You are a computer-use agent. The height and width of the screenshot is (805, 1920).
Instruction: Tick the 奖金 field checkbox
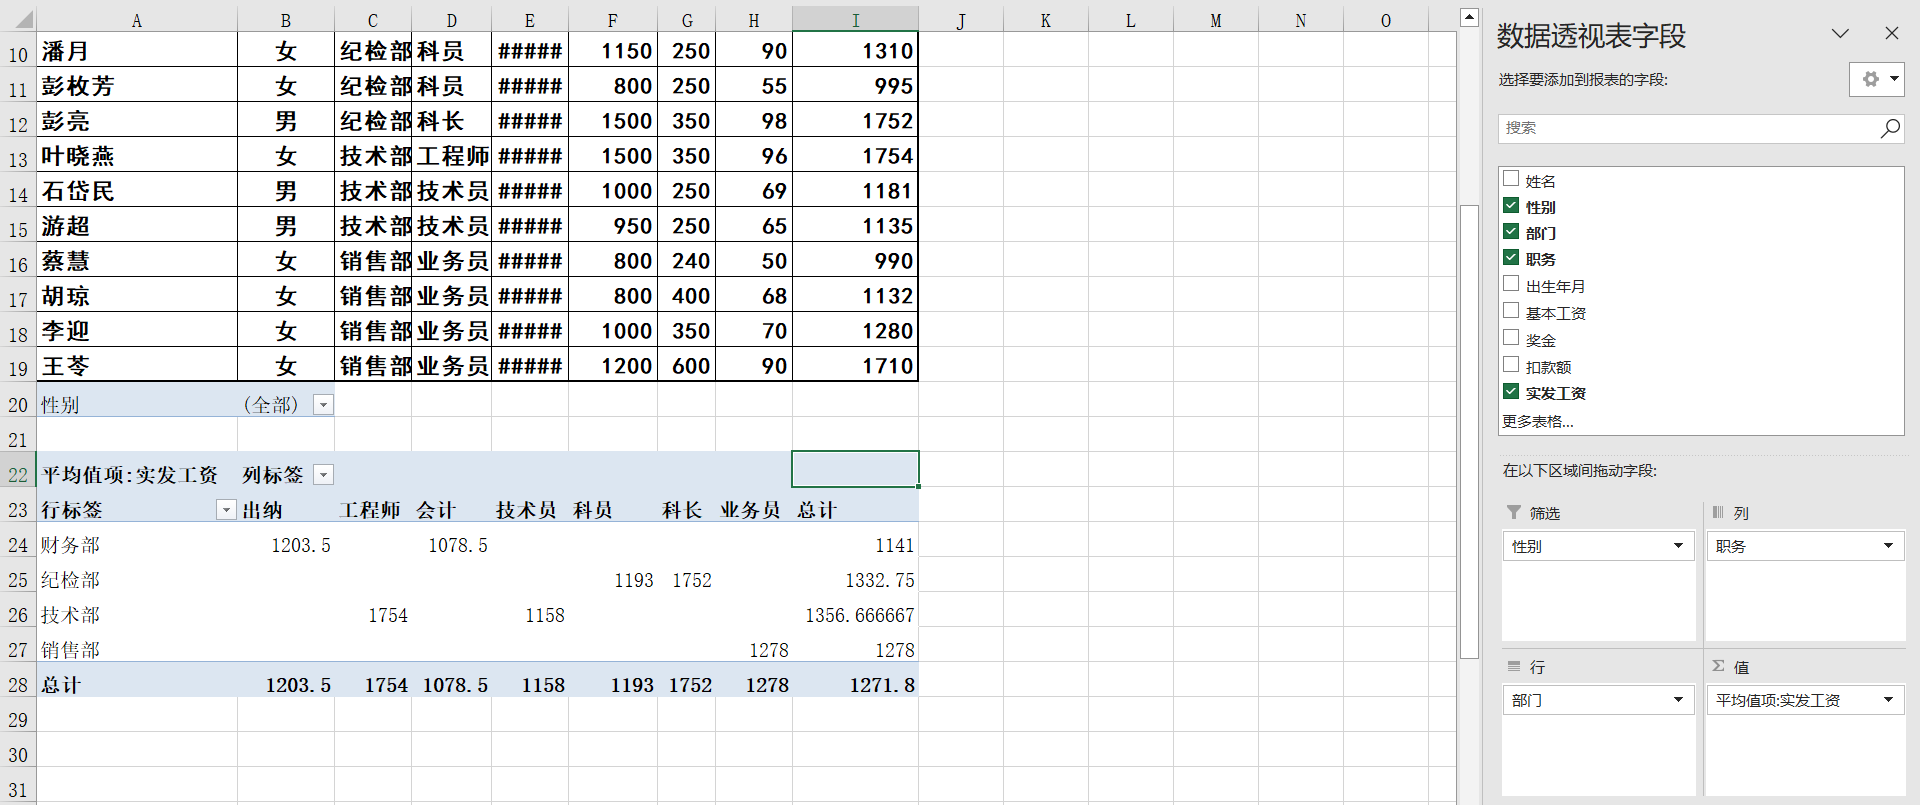click(1511, 338)
